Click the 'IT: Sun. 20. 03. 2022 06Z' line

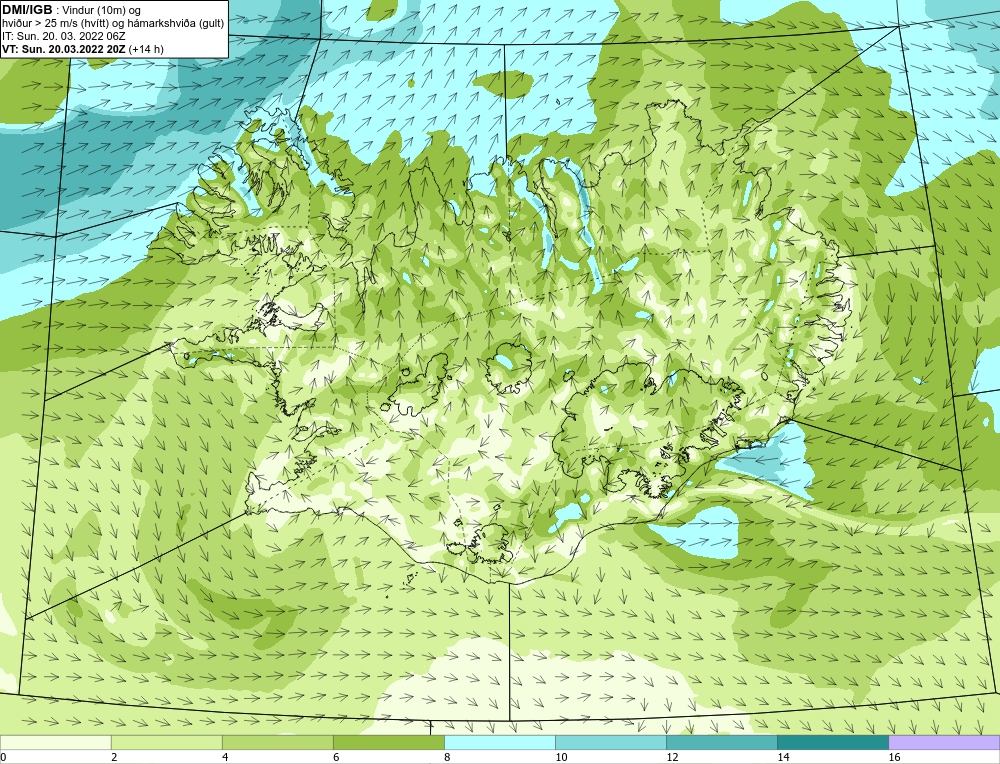(x=64, y=36)
